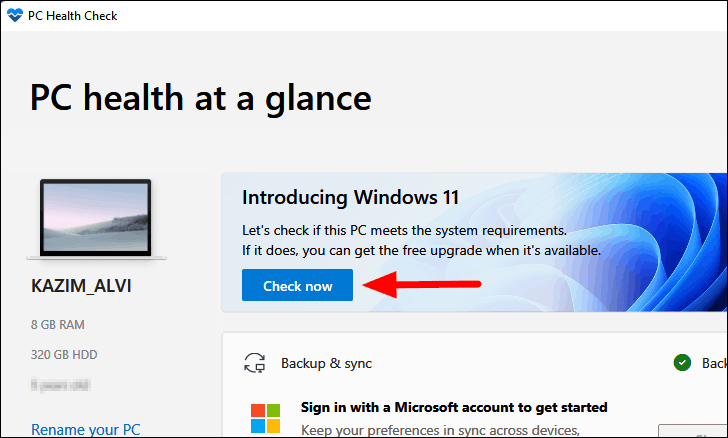Click the backup status text beside the green check

[x=715, y=363]
